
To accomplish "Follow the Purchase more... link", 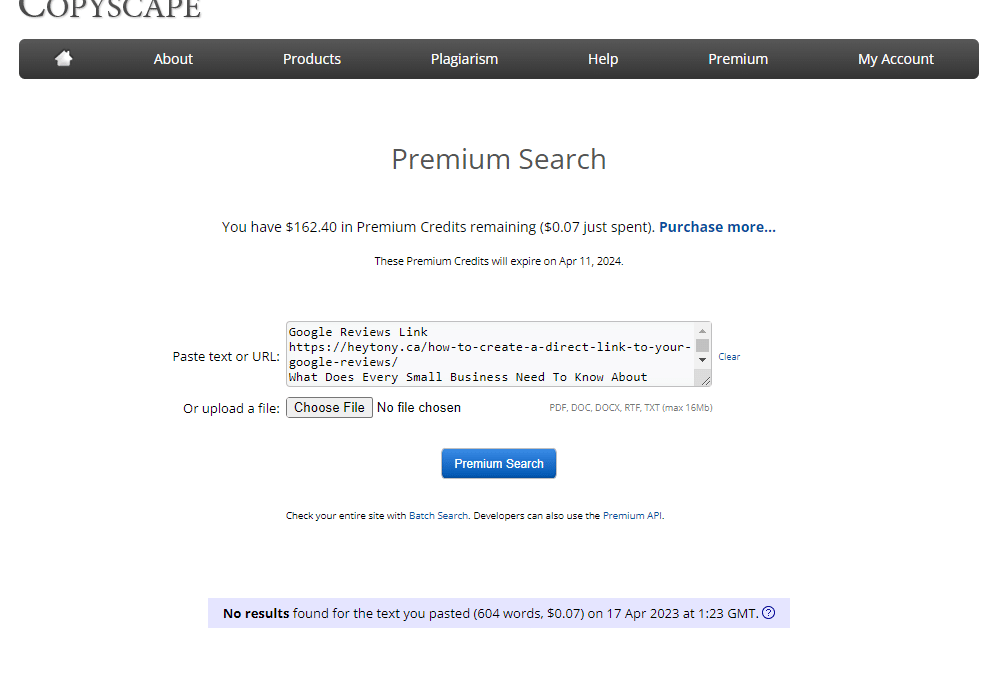I will [717, 227].
